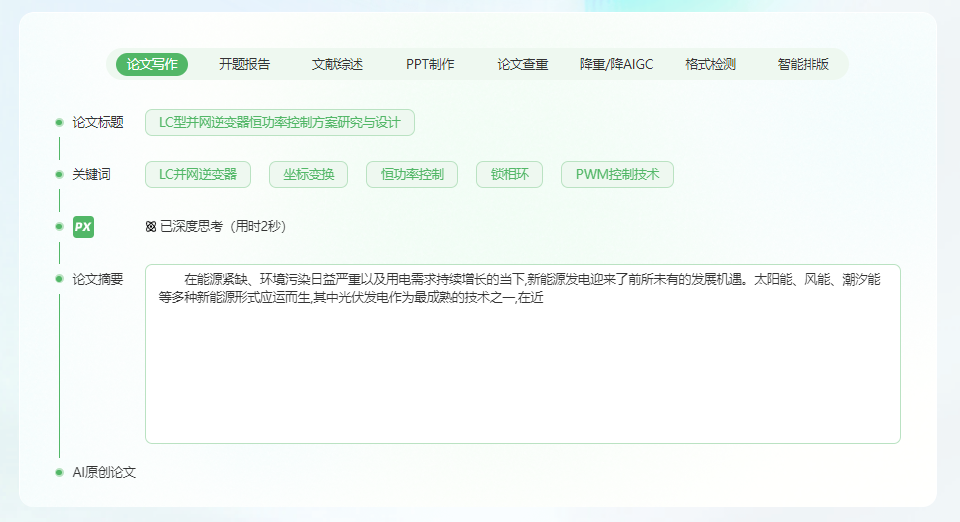Choose the 锁相环 keyword tag

tap(509, 174)
